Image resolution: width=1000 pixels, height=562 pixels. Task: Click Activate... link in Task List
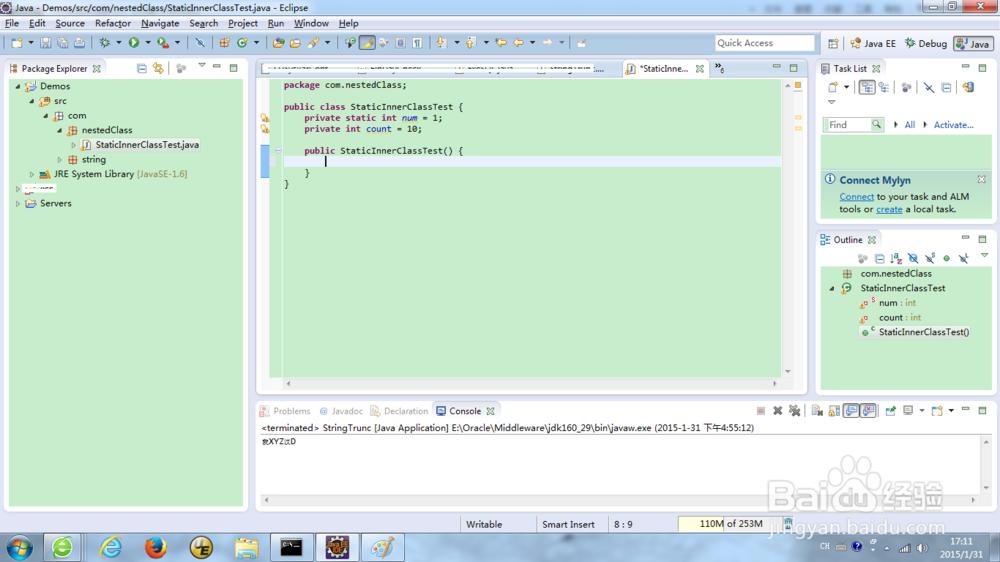(x=953, y=125)
